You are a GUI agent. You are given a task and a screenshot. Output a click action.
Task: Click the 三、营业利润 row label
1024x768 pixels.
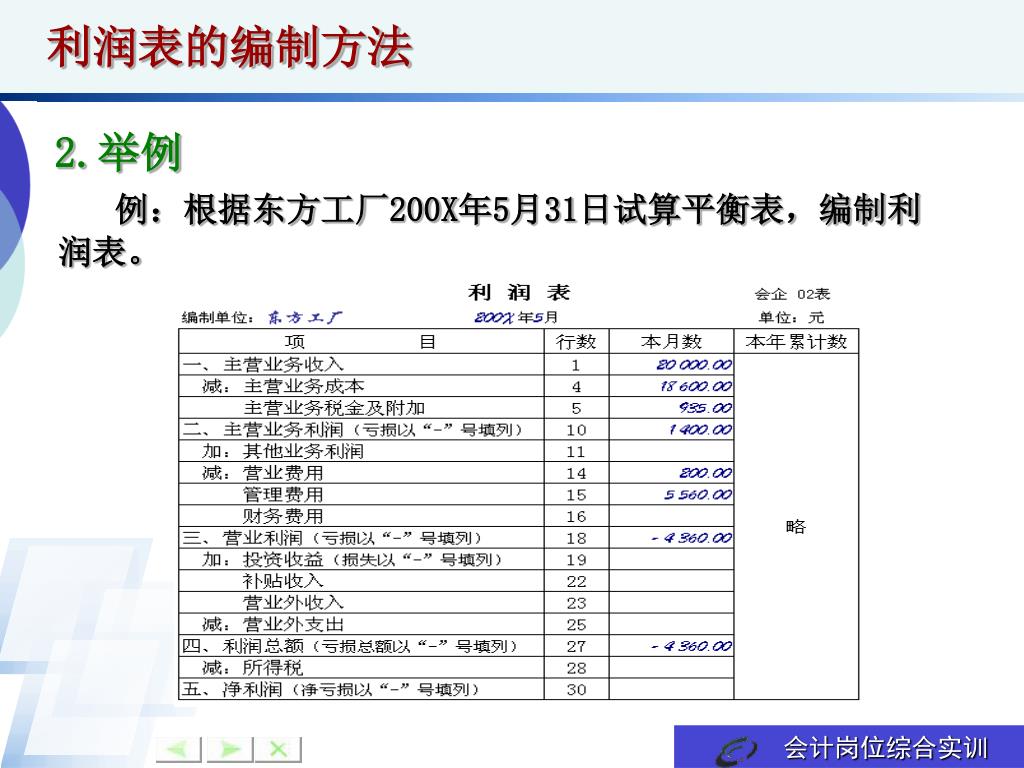(332, 537)
